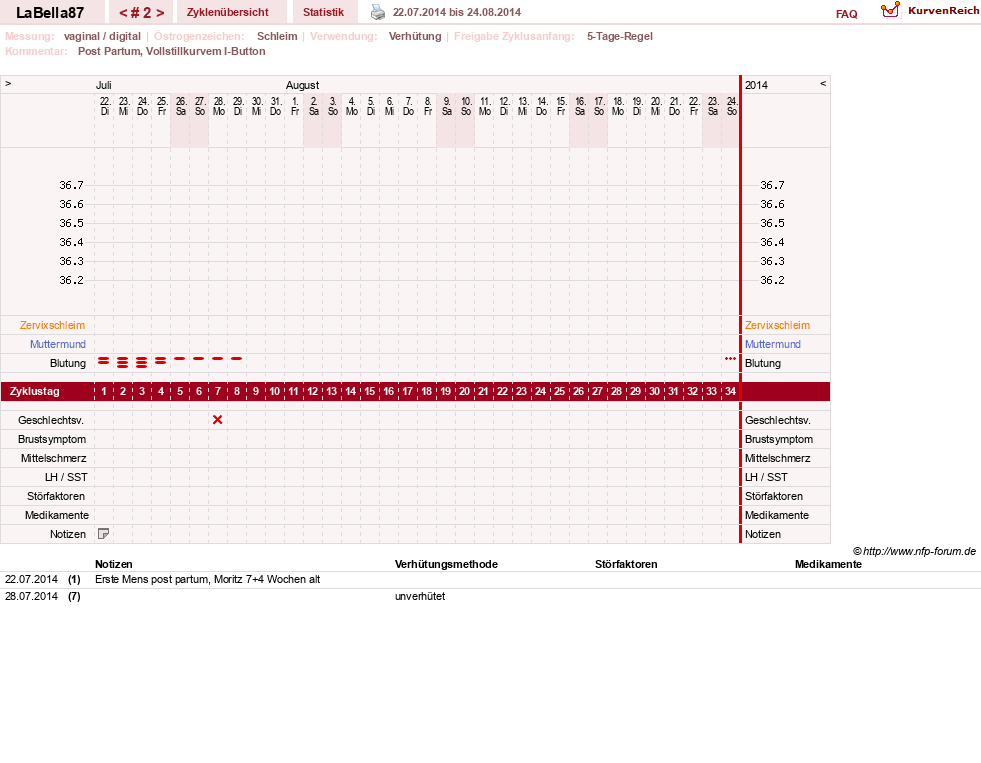
Task: Click the left Muttermund label
Action: coord(58,344)
